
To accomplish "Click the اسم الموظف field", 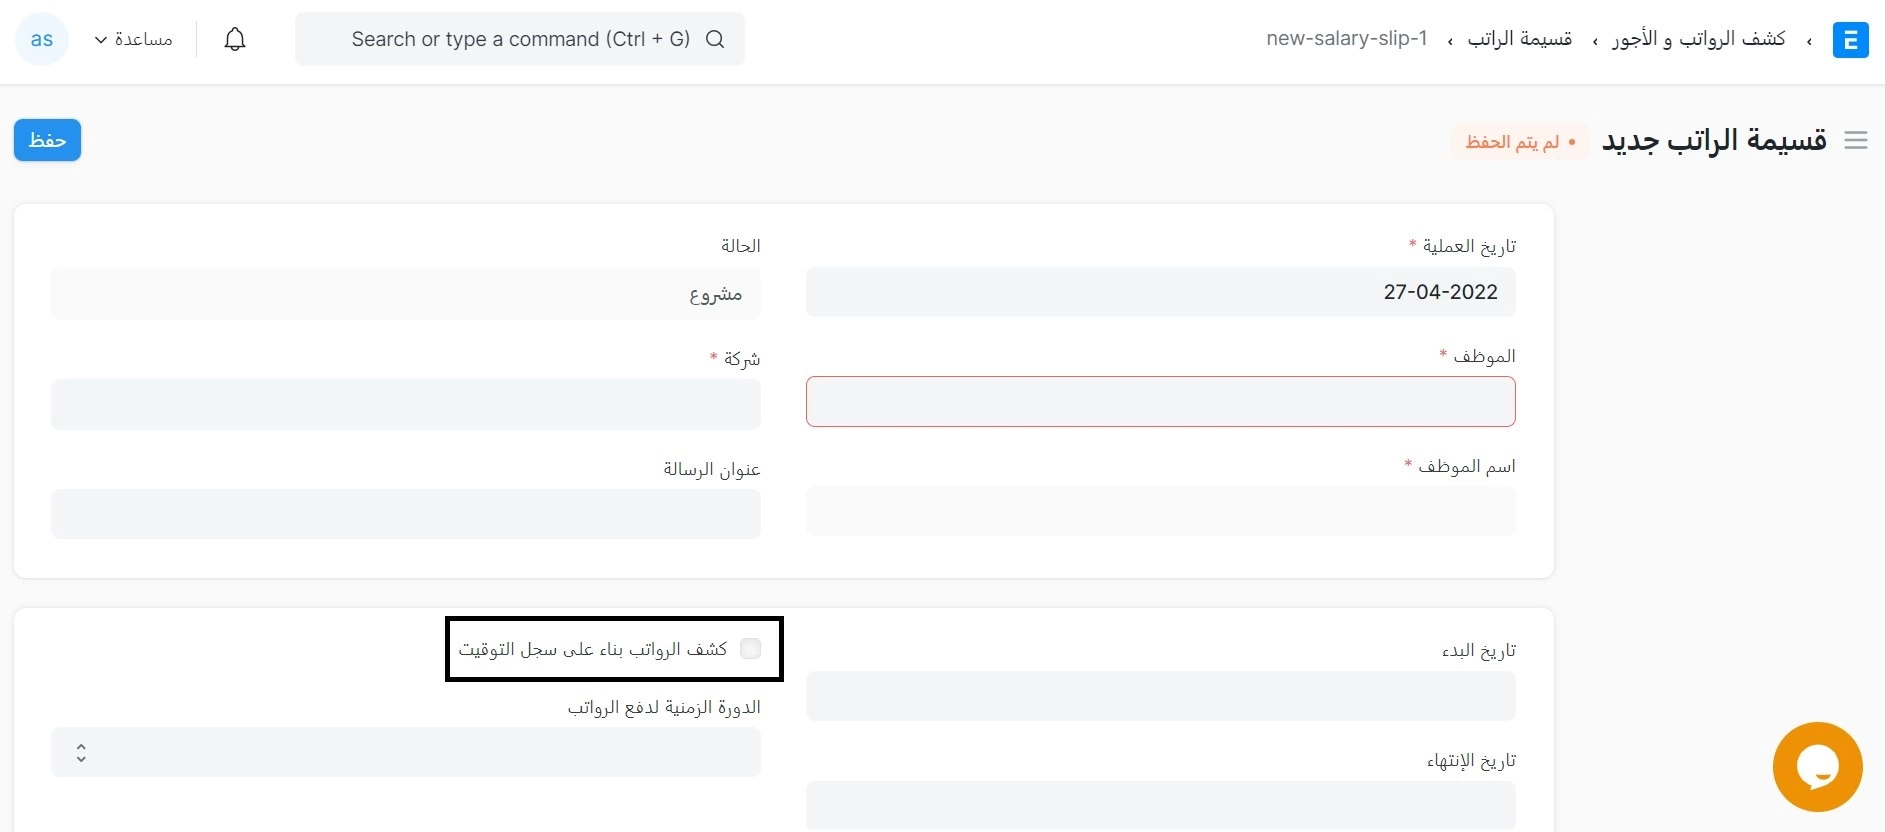I will (x=1161, y=511).
